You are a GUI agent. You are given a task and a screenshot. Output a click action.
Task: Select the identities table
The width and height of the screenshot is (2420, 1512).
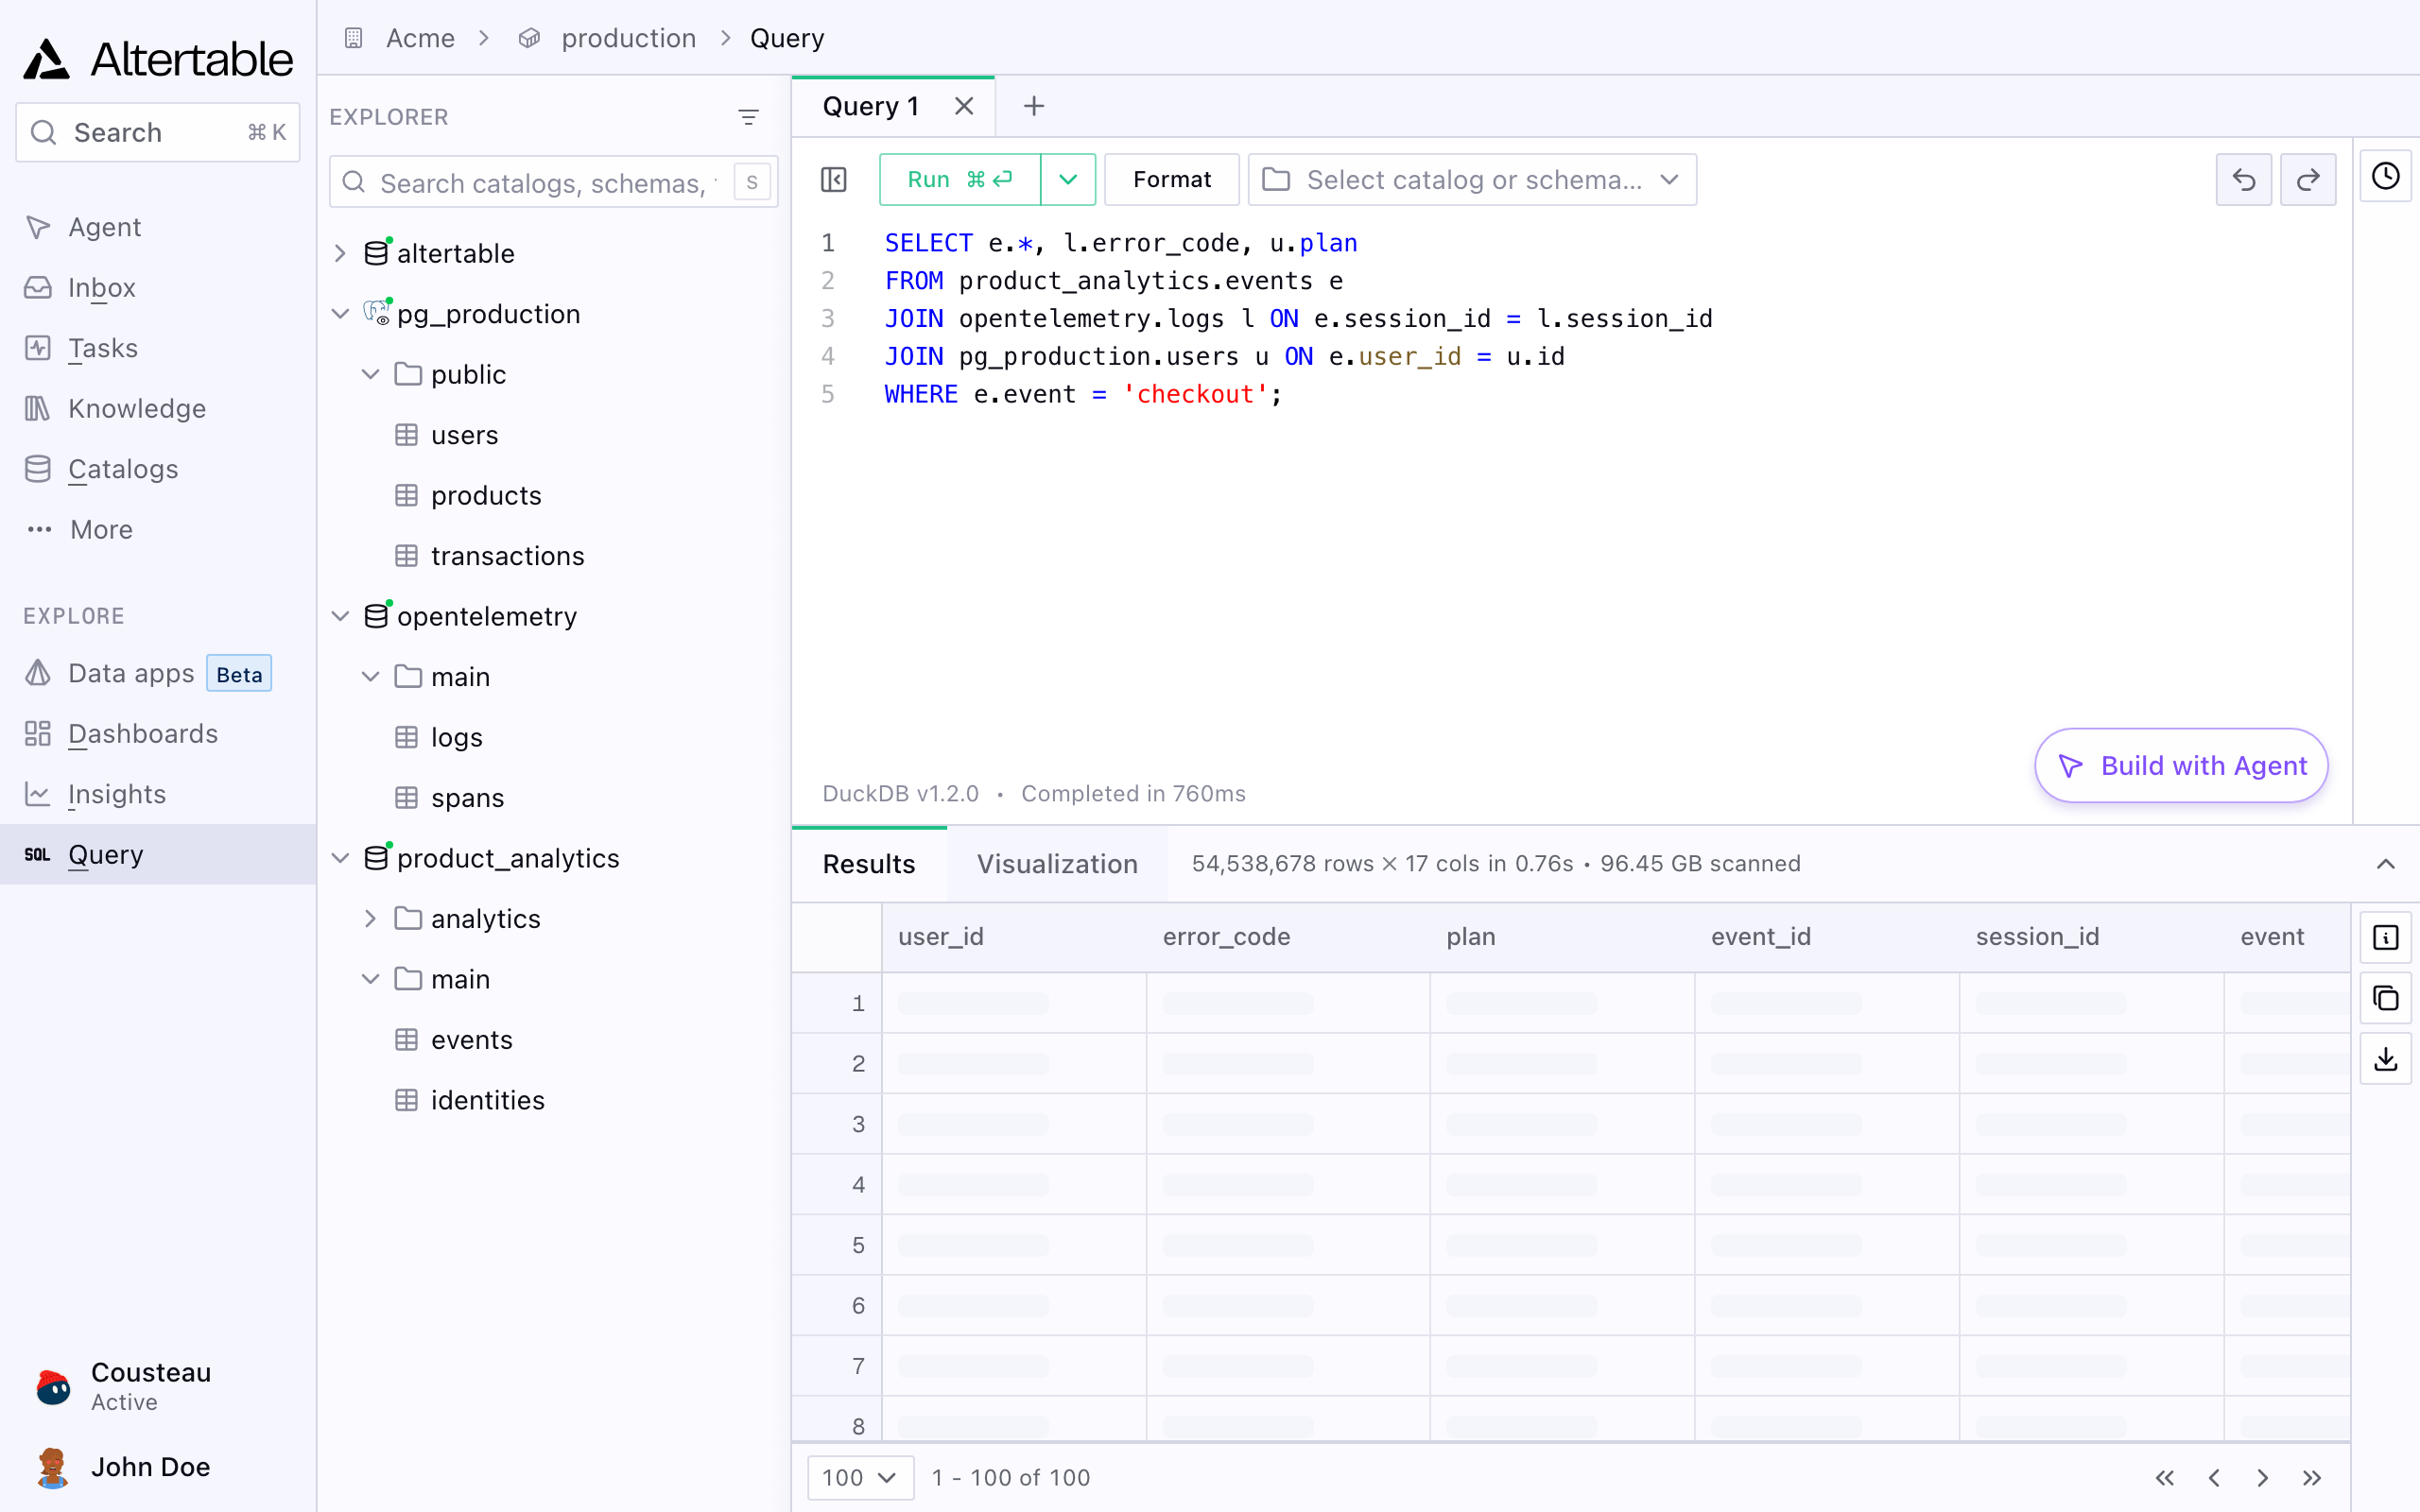pyautogui.click(x=487, y=1100)
